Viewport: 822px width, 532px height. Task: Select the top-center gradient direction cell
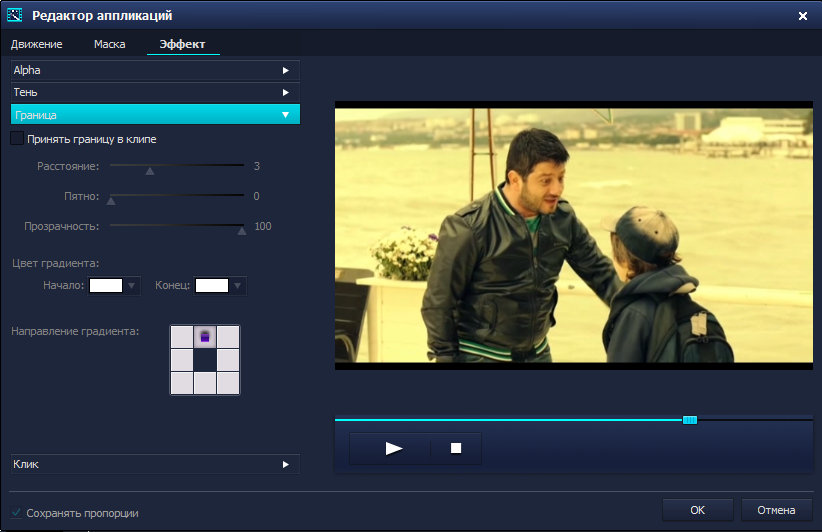(205, 336)
